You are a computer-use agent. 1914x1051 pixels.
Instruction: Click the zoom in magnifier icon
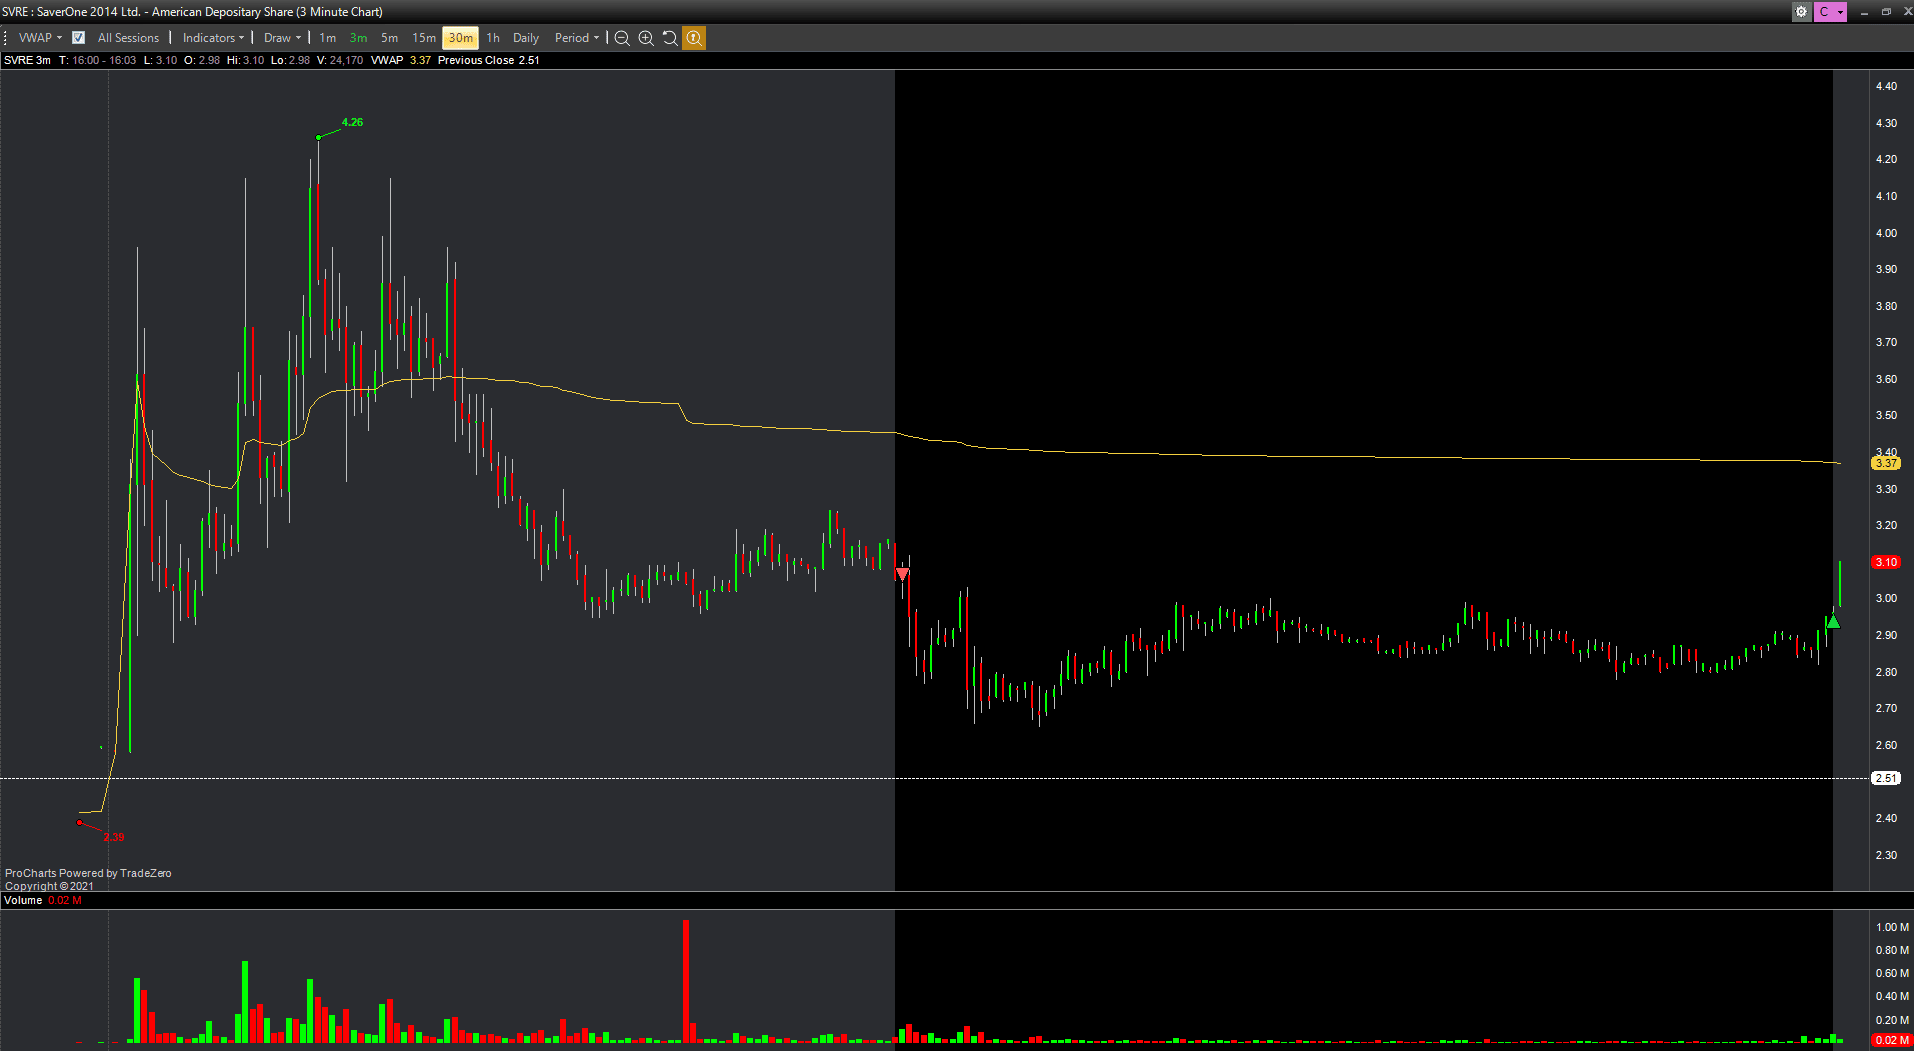pos(646,38)
